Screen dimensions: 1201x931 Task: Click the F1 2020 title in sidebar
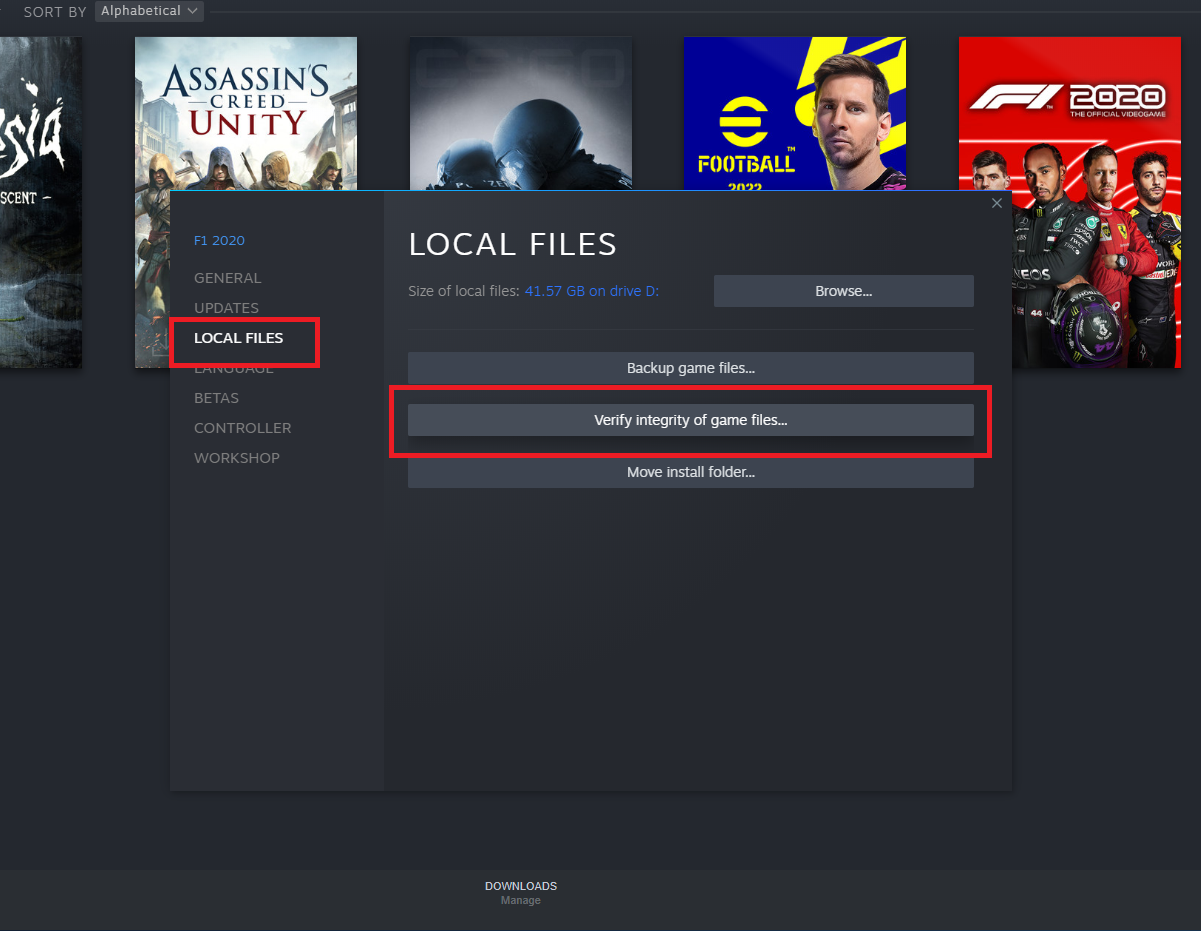219,240
